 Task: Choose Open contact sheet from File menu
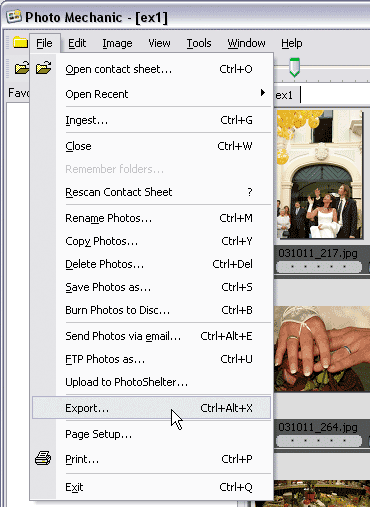click(152, 69)
